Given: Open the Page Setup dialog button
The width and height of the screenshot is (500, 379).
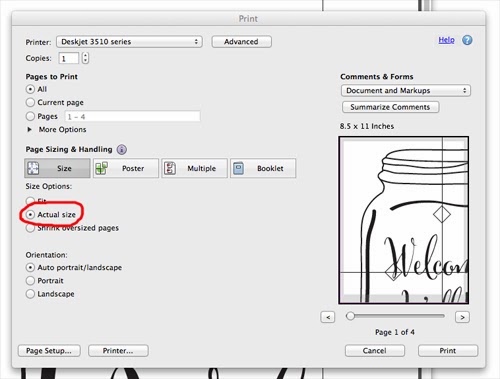Looking at the screenshot, I should [x=49, y=351].
